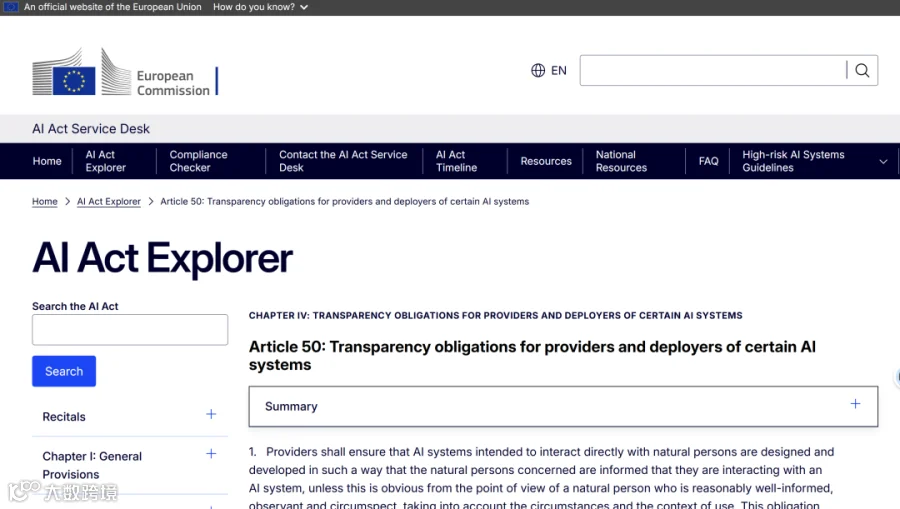Screen dimensions: 900x509
Task: Click the AI Act Explorer breadcrumb link
Action: point(108,201)
